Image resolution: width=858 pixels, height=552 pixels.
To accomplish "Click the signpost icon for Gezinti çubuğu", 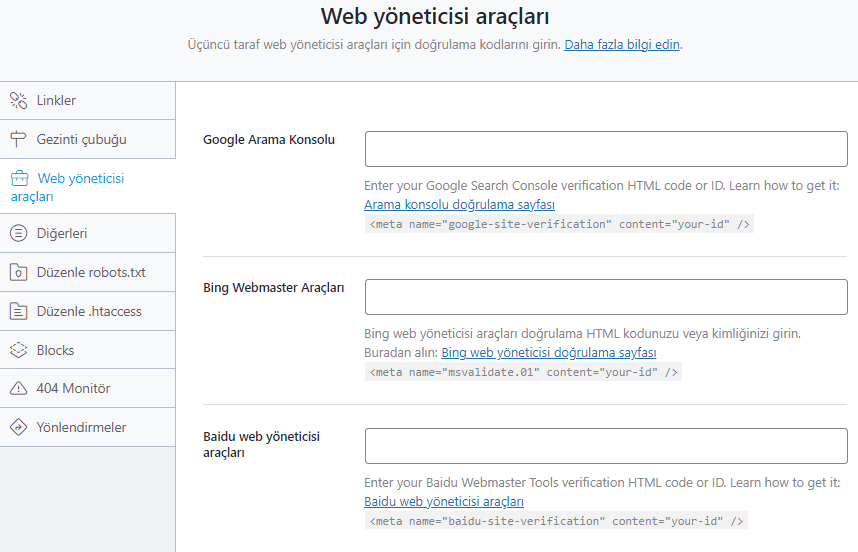I will [18, 139].
